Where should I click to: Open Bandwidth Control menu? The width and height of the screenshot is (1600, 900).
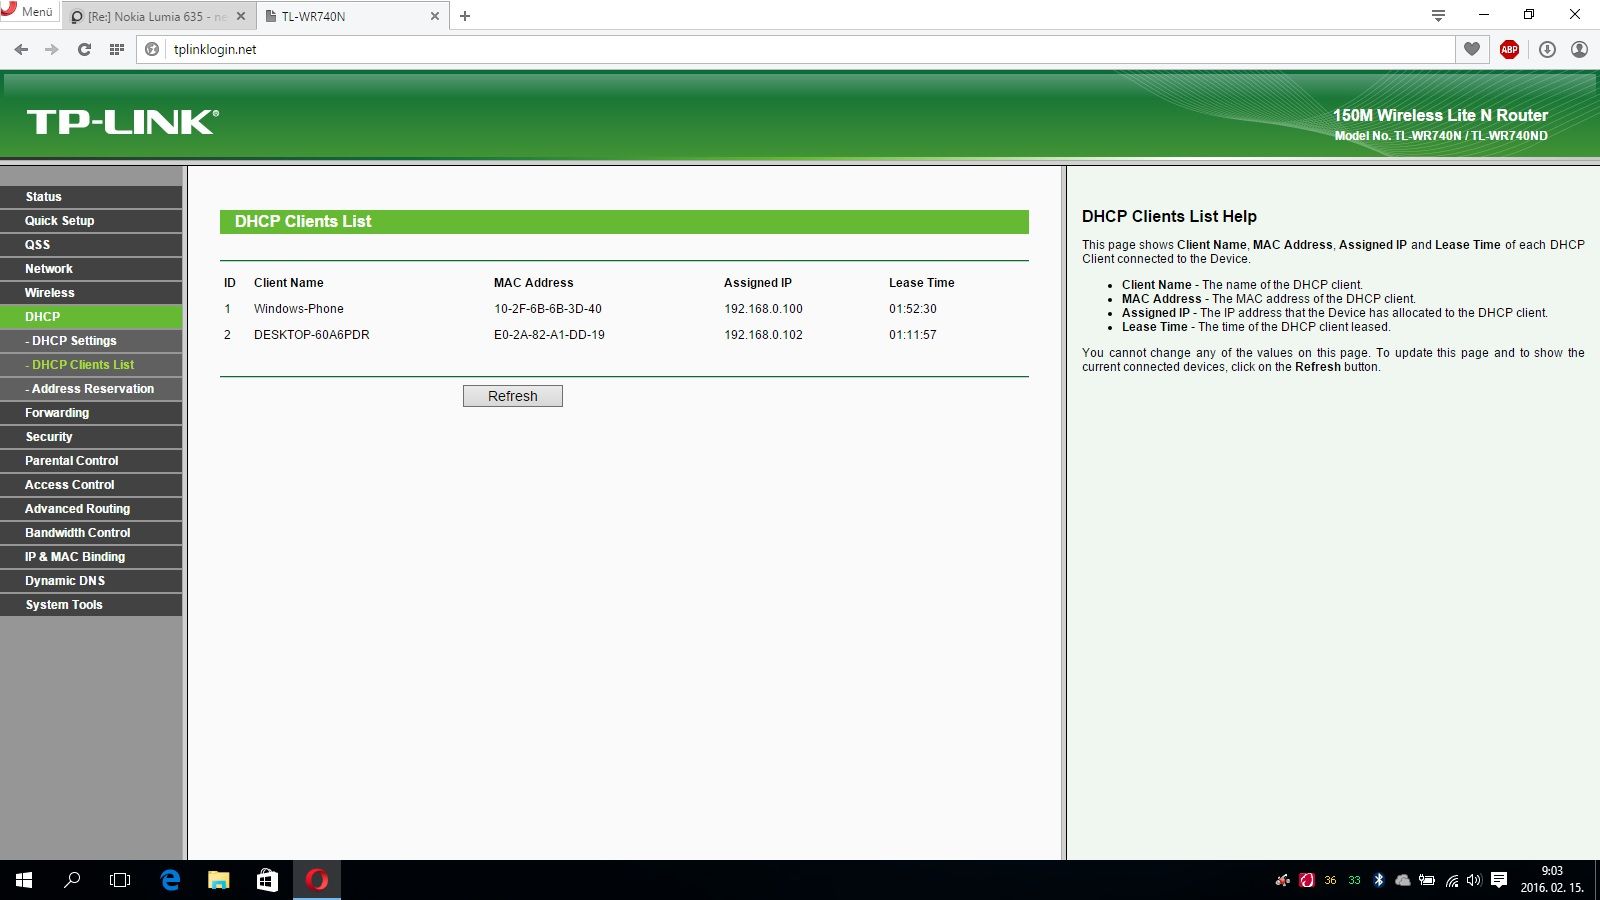(91, 533)
